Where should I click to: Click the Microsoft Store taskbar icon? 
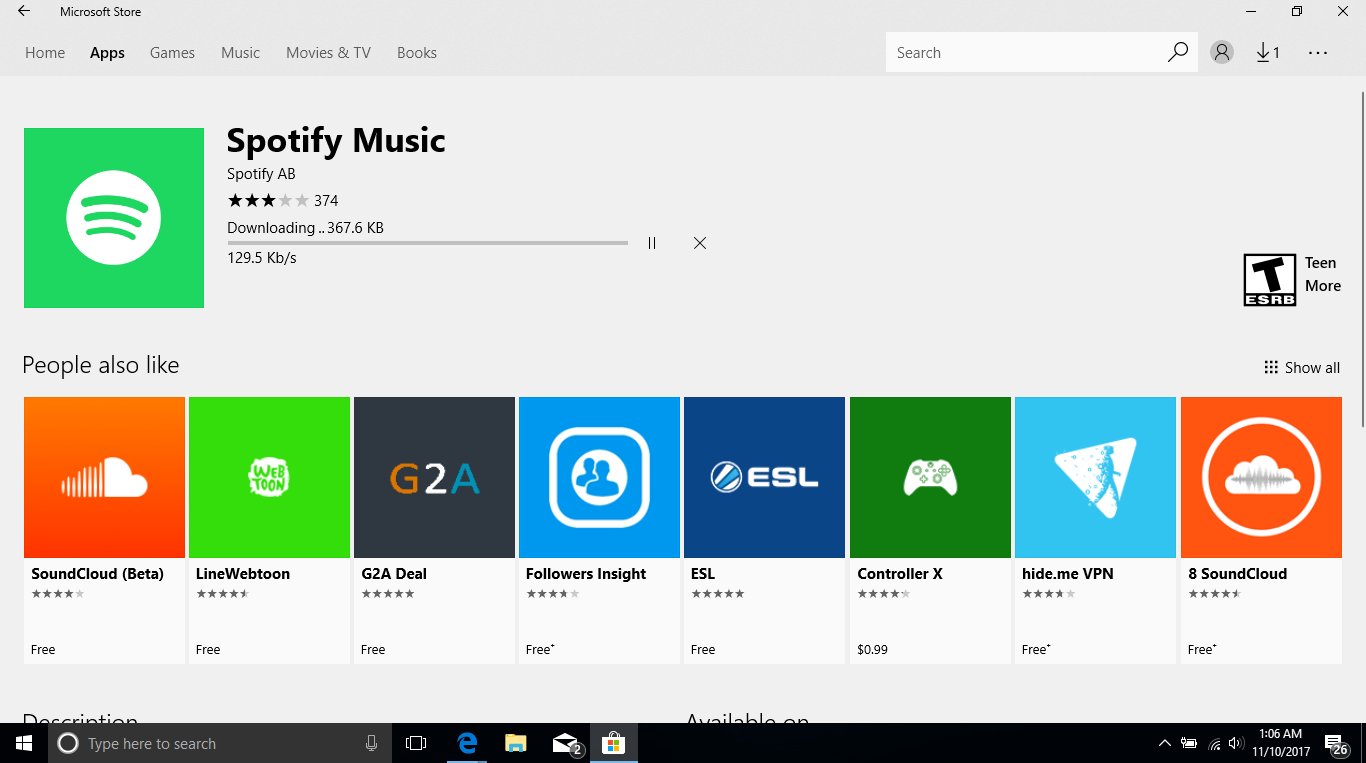point(613,743)
